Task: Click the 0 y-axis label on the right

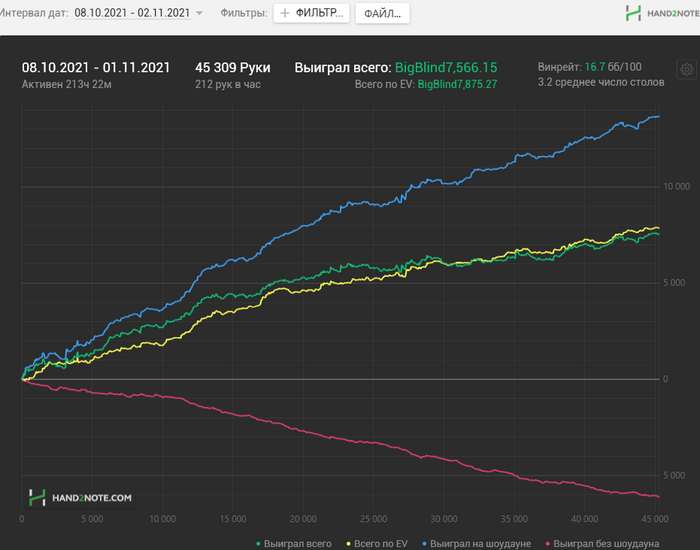Action: 665,379
